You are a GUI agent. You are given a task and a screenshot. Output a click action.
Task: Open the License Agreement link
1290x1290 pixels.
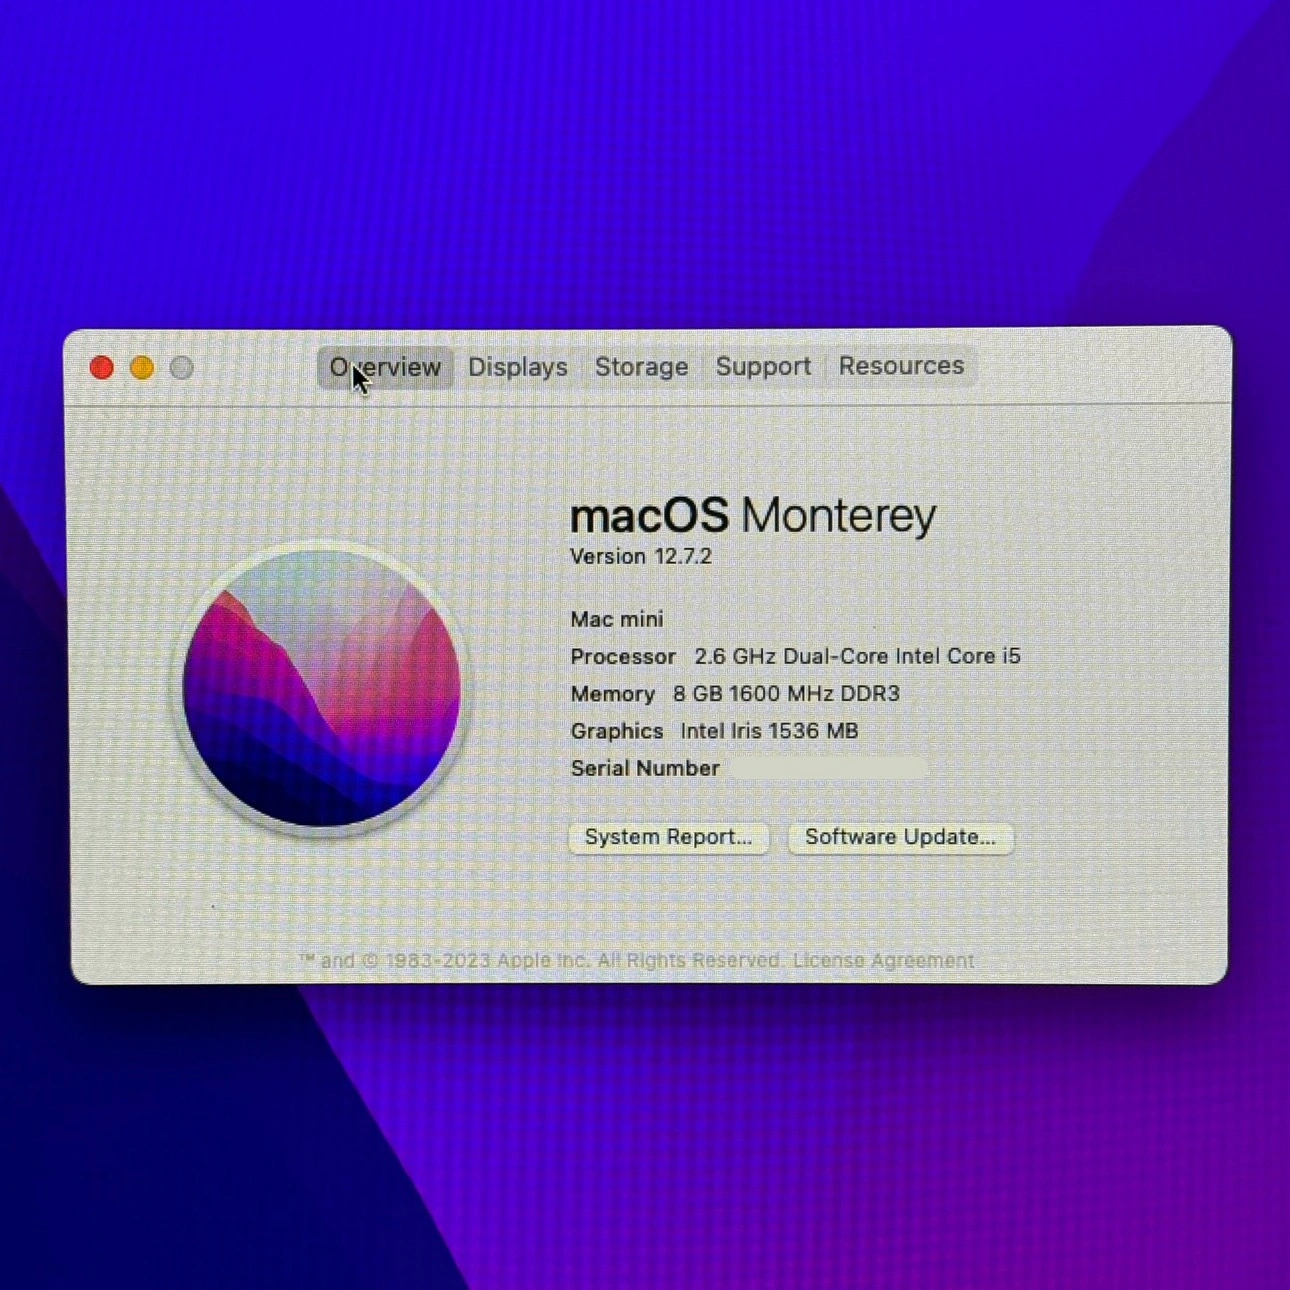[x=883, y=960]
